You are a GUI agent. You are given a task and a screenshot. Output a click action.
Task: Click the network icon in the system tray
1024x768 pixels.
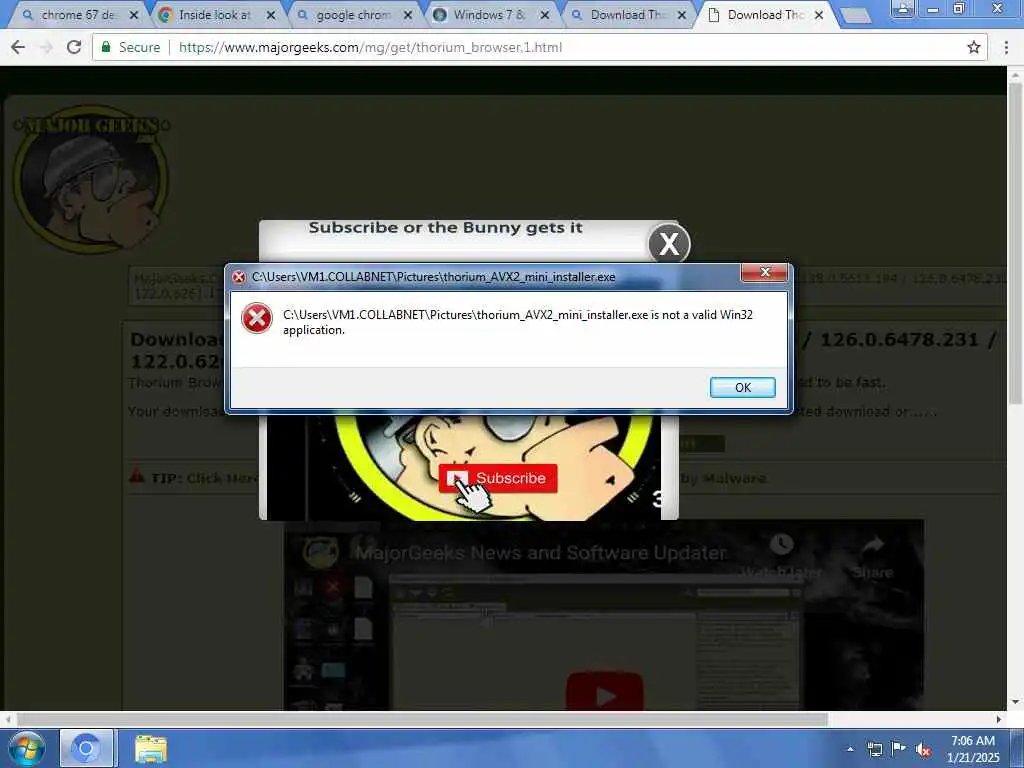pyautogui.click(x=875, y=749)
